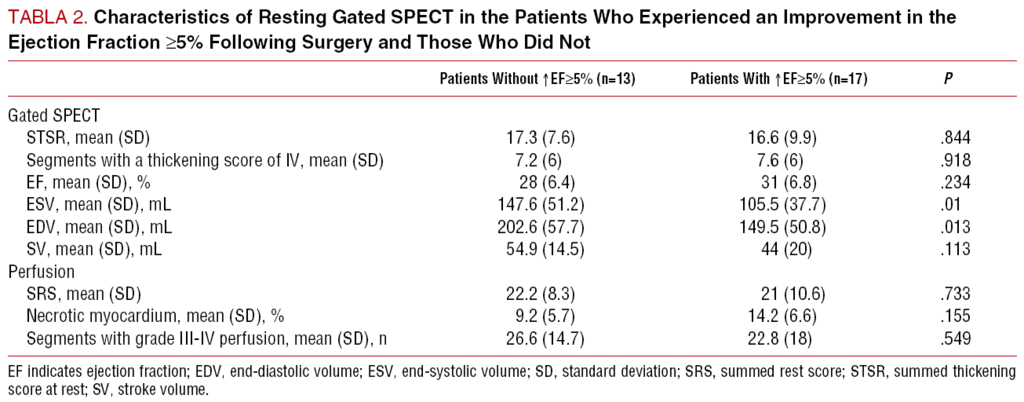Click the 'Perfusion' section heading
1024x402 pixels.
(40, 271)
